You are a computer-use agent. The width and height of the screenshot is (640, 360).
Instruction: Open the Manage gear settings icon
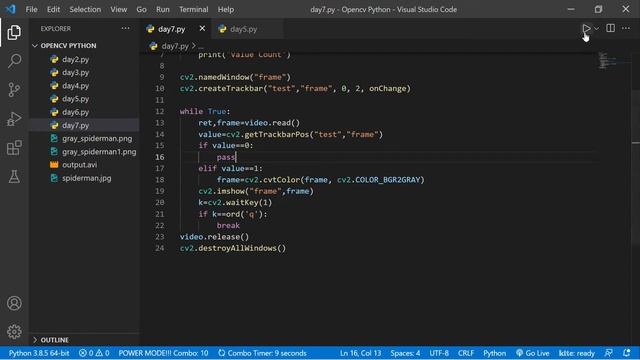[x=14, y=331]
